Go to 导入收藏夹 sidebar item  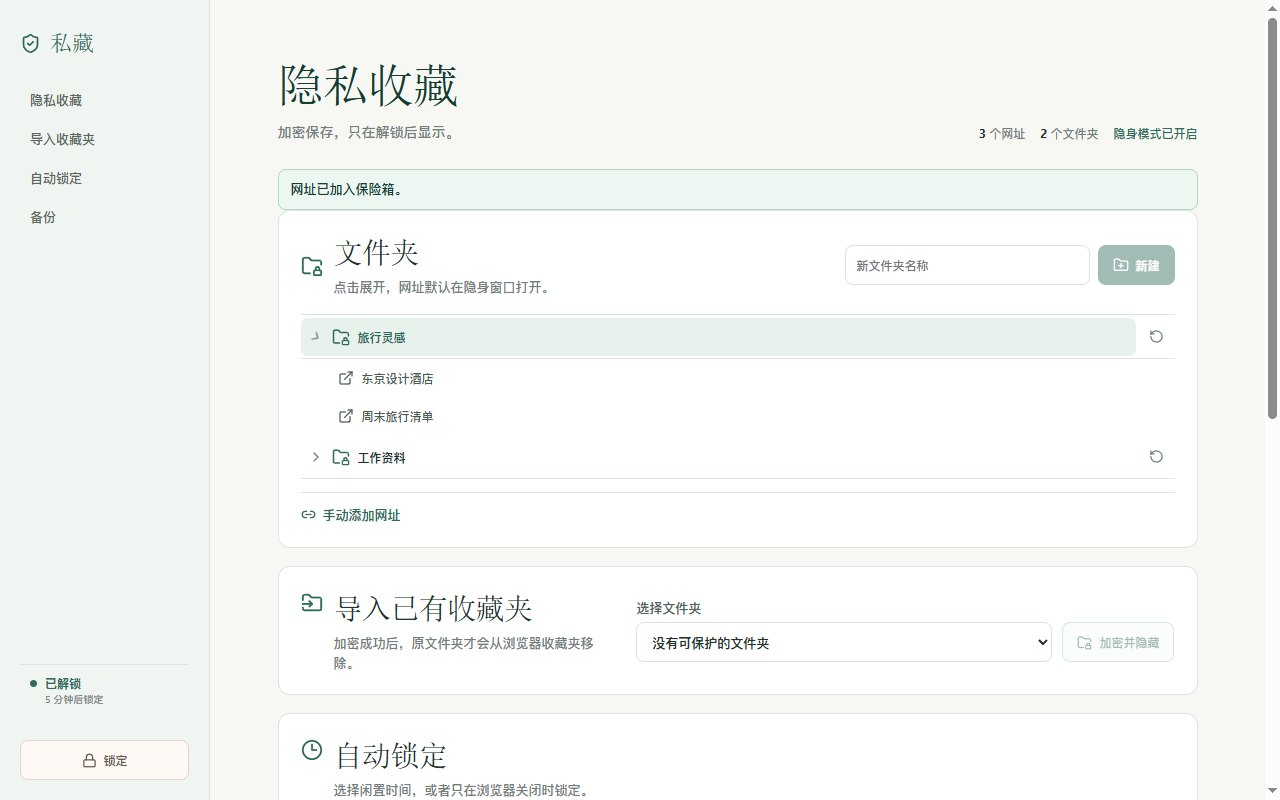coord(62,139)
